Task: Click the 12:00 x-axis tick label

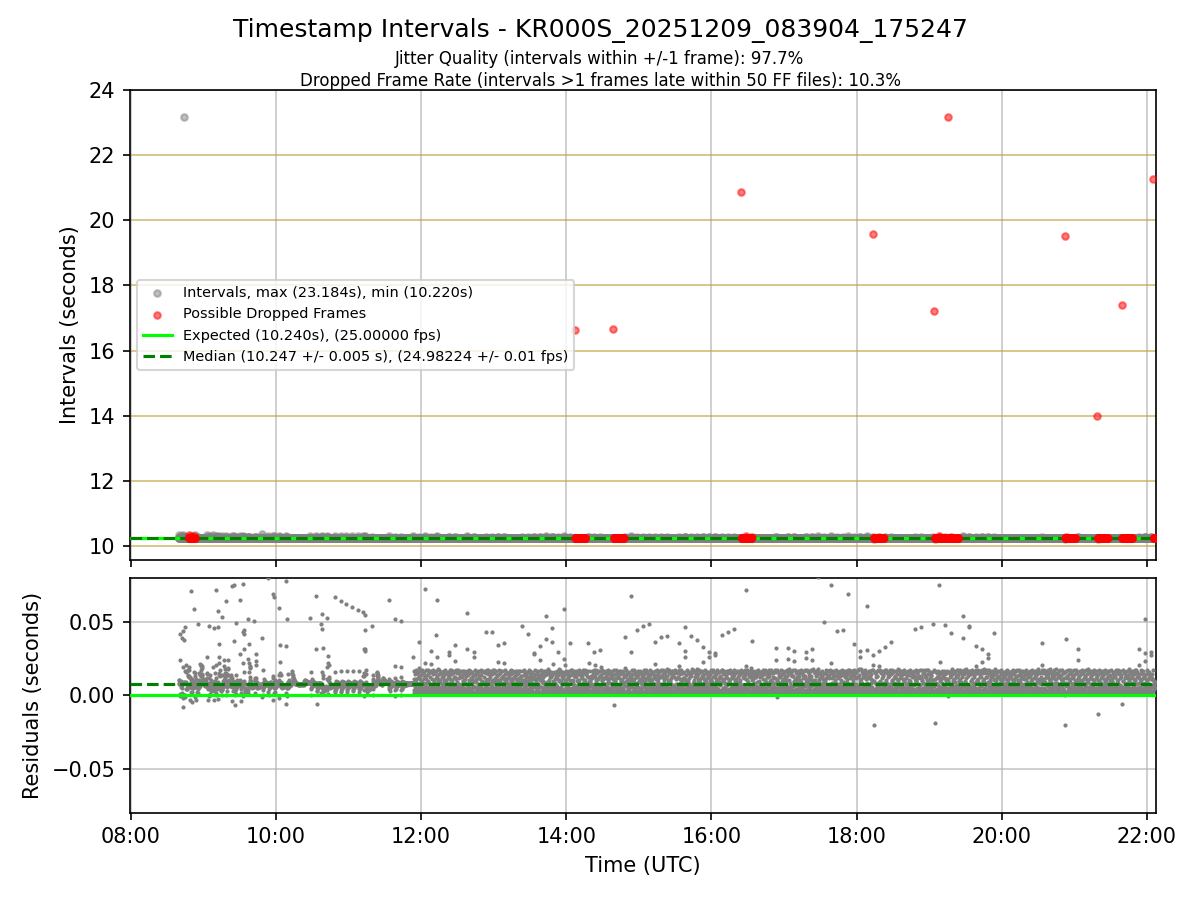Action: coord(420,836)
